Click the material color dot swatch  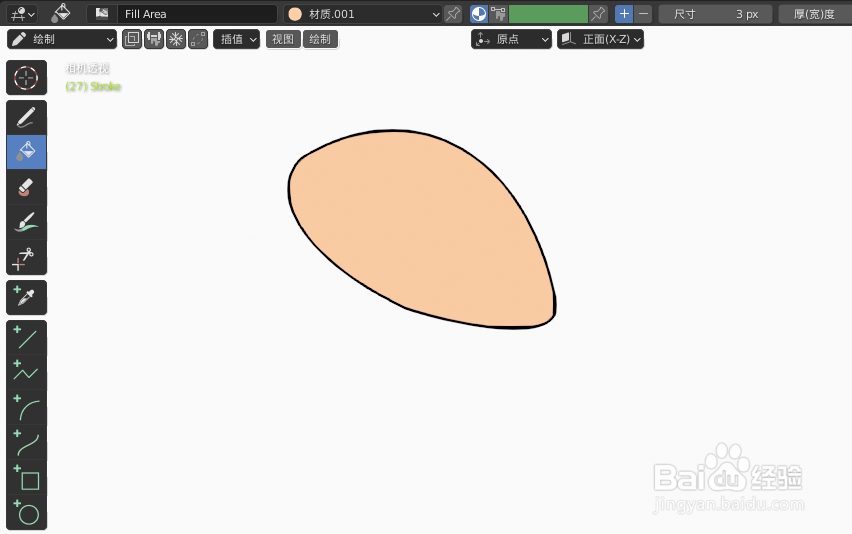tap(295, 14)
